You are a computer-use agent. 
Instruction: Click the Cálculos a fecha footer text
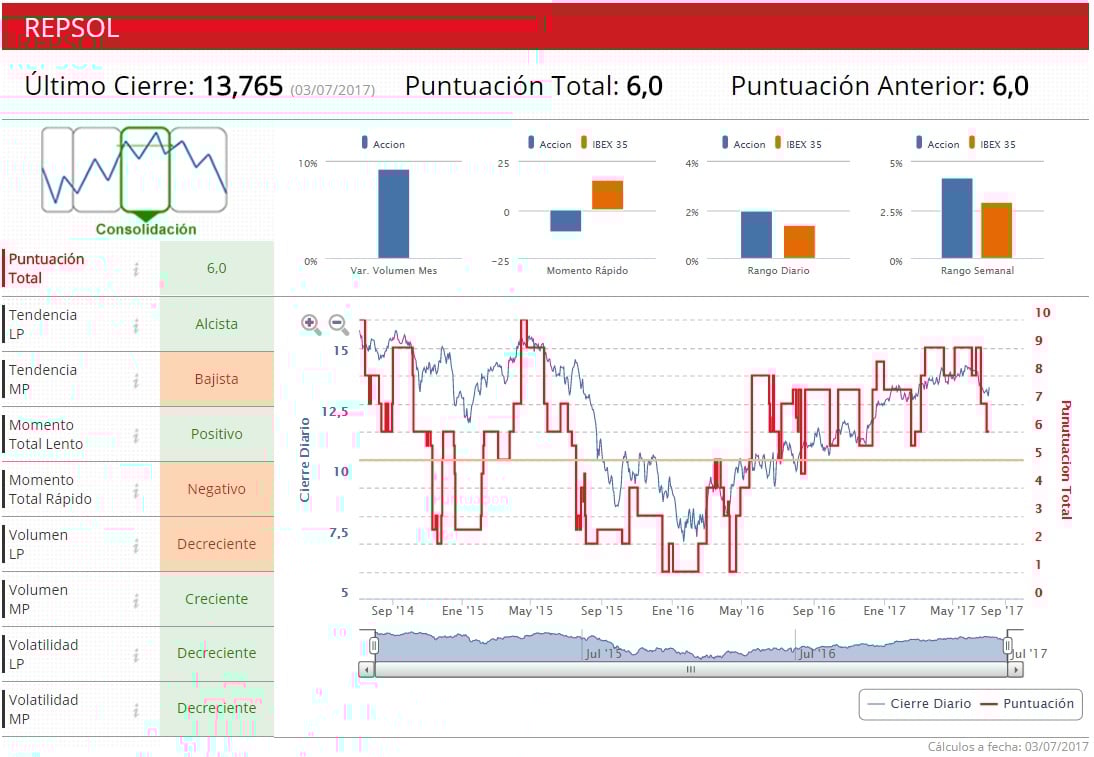(x=1008, y=747)
